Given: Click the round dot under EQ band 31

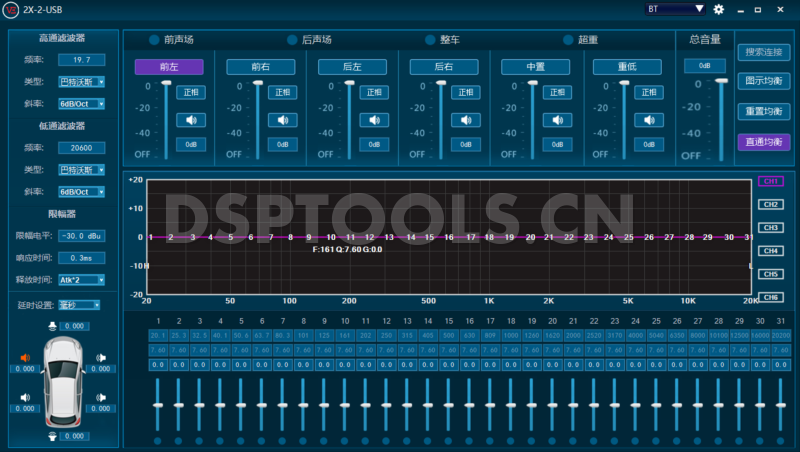Looking at the screenshot, I should click(x=780, y=441).
